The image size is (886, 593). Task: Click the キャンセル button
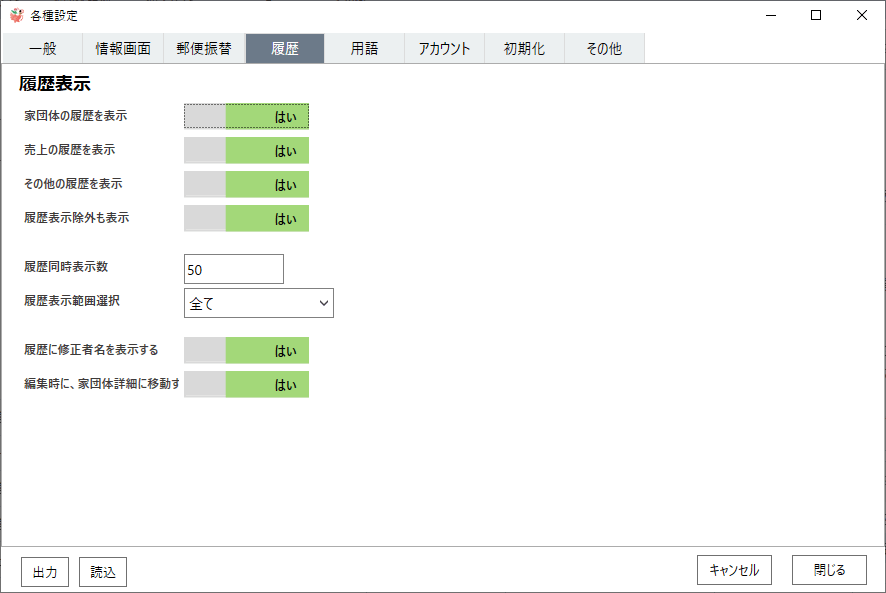click(735, 570)
